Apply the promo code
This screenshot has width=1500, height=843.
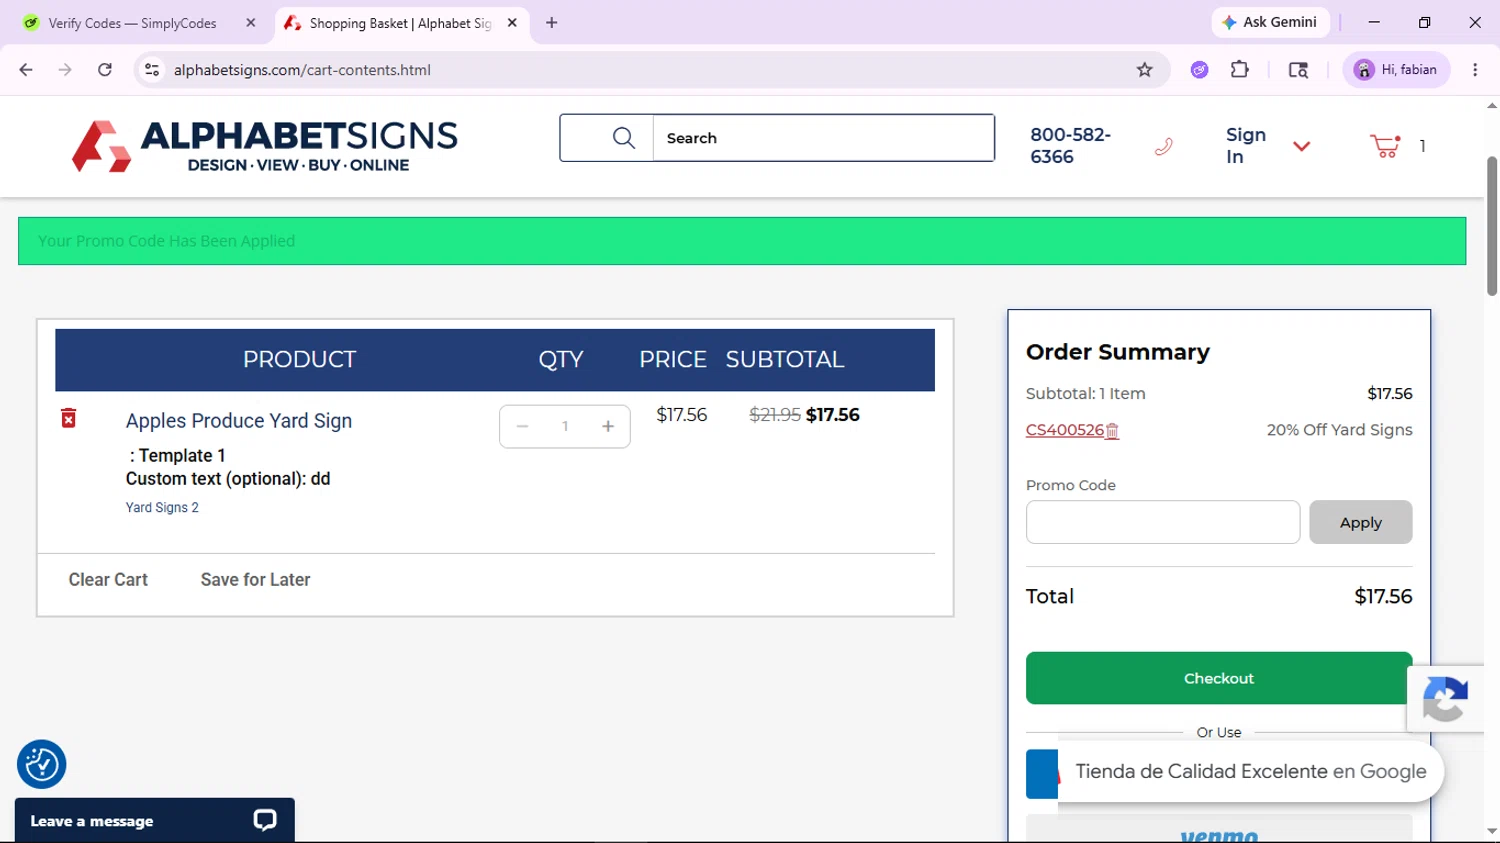point(1361,522)
